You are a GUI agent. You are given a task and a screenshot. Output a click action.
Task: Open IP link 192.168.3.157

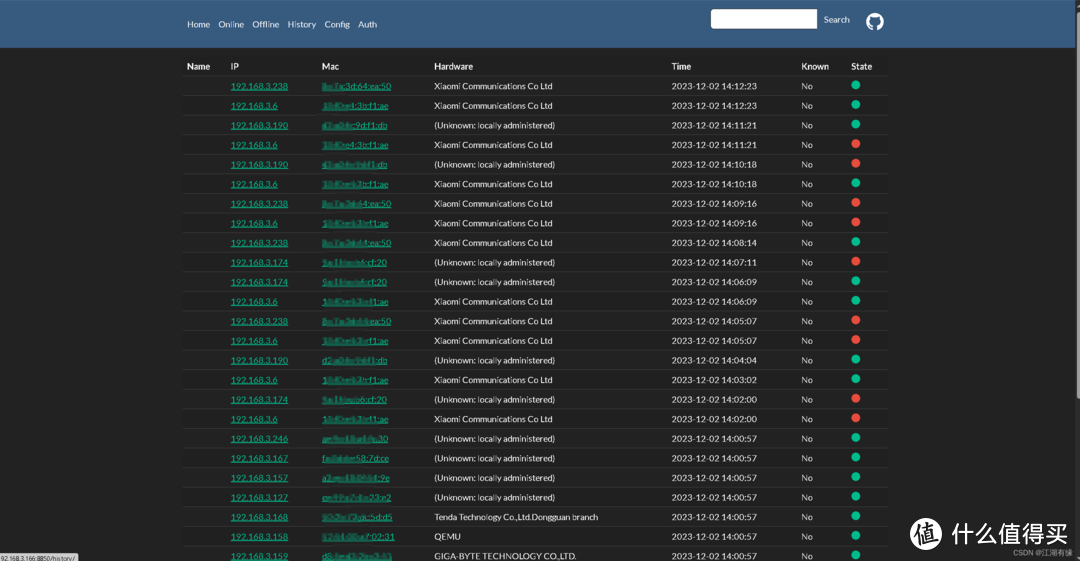(x=259, y=478)
